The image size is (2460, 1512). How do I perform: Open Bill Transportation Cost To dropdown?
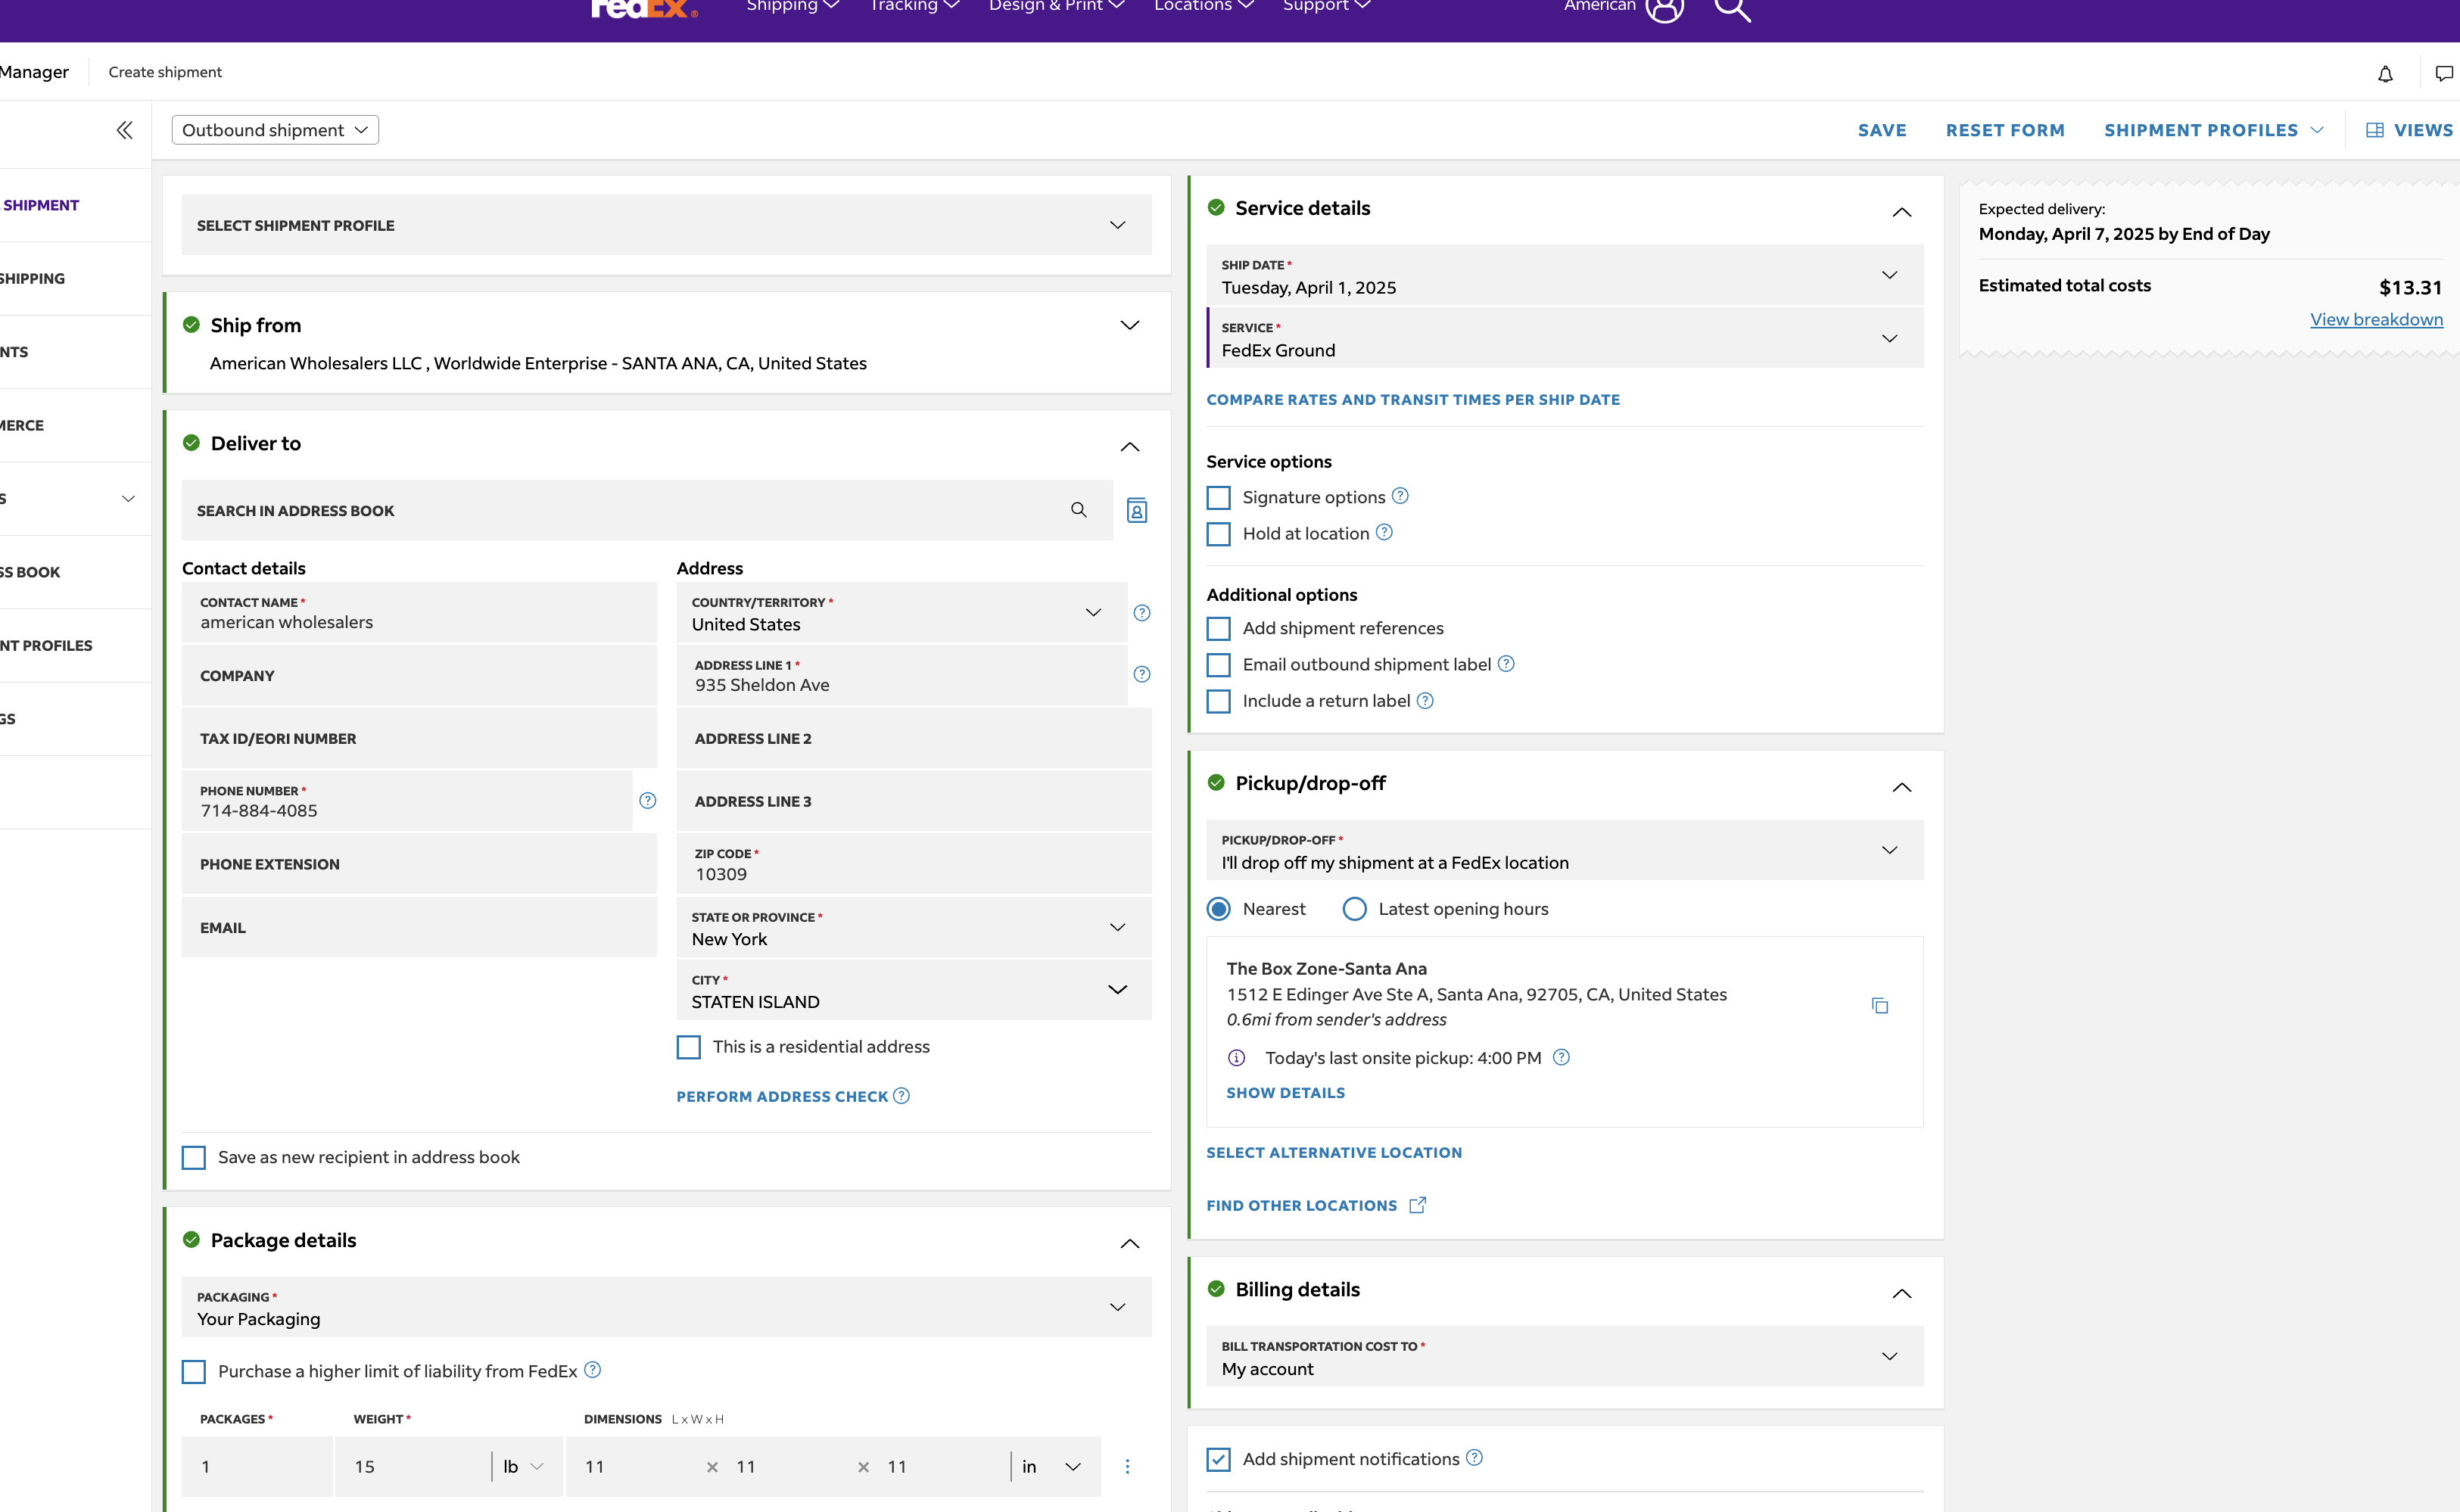point(1564,1356)
